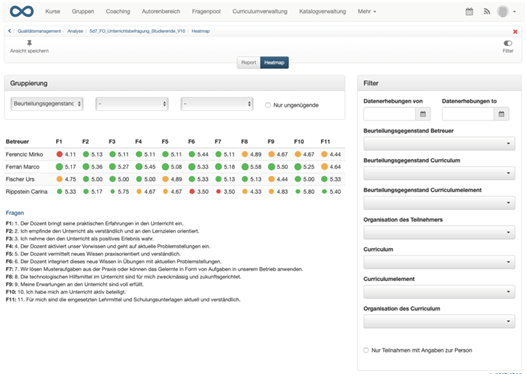Click orange dot for Fischer Urs F1

pyautogui.click(x=59, y=179)
